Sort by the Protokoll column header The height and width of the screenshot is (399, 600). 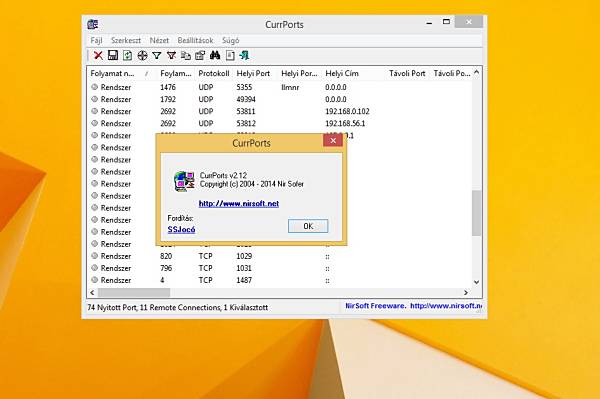click(x=214, y=73)
